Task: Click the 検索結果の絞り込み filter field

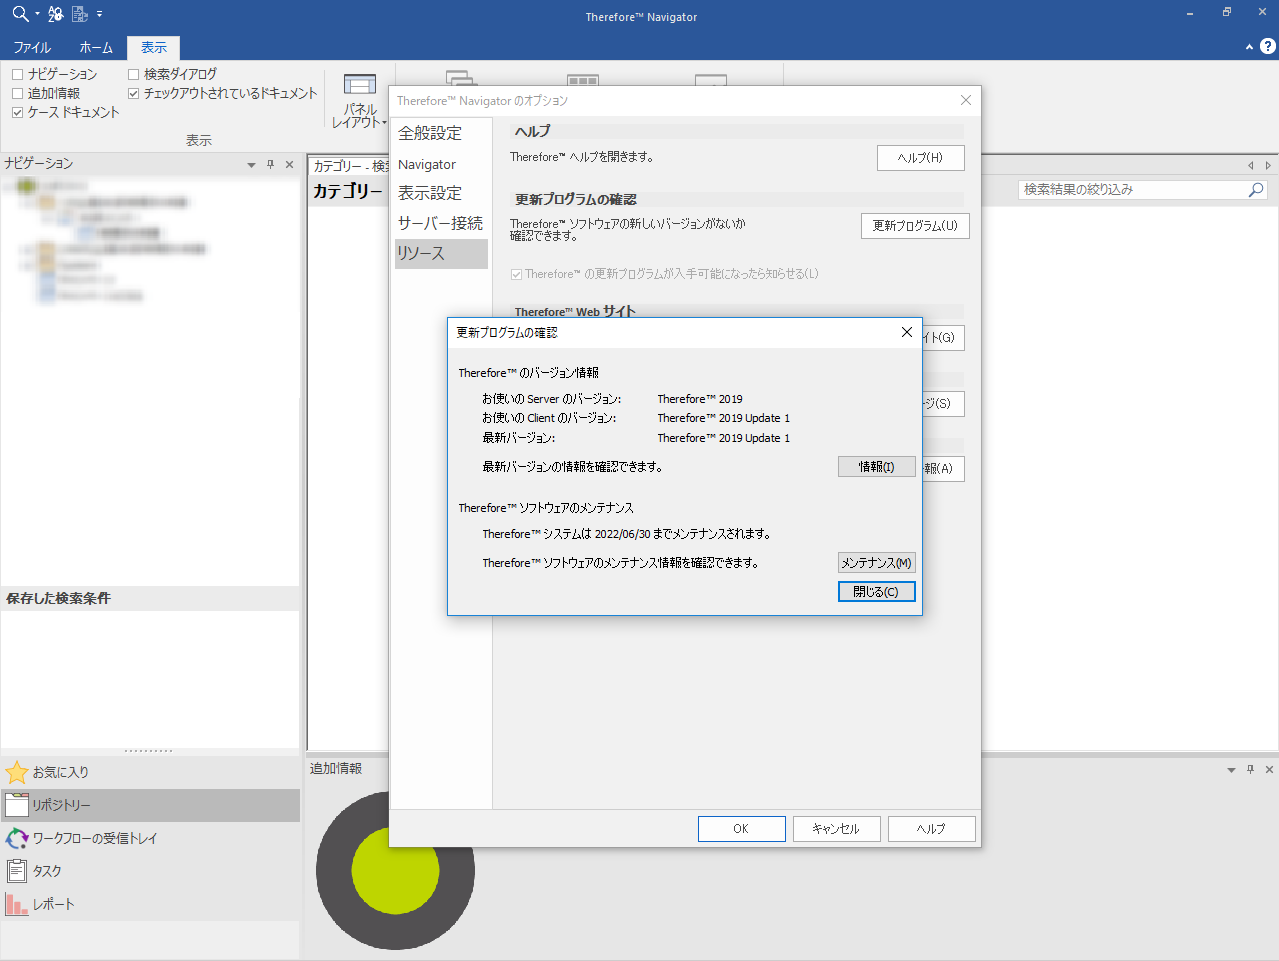Action: pyautogui.click(x=1134, y=189)
